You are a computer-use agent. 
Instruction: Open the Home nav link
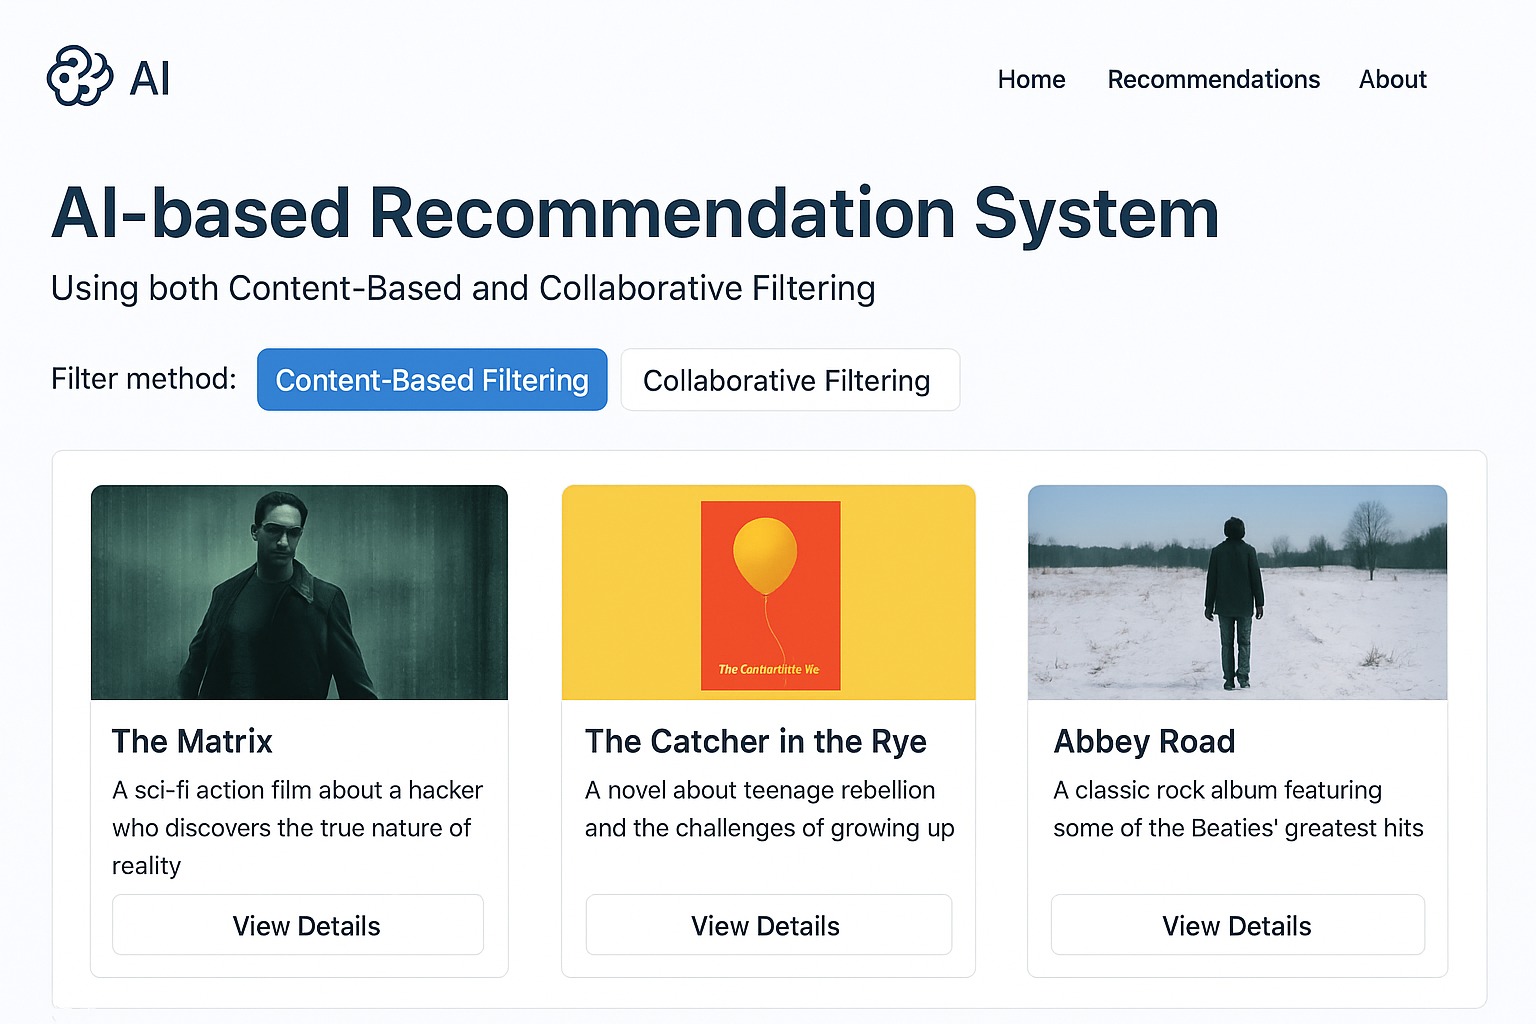[x=1031, y=79]
